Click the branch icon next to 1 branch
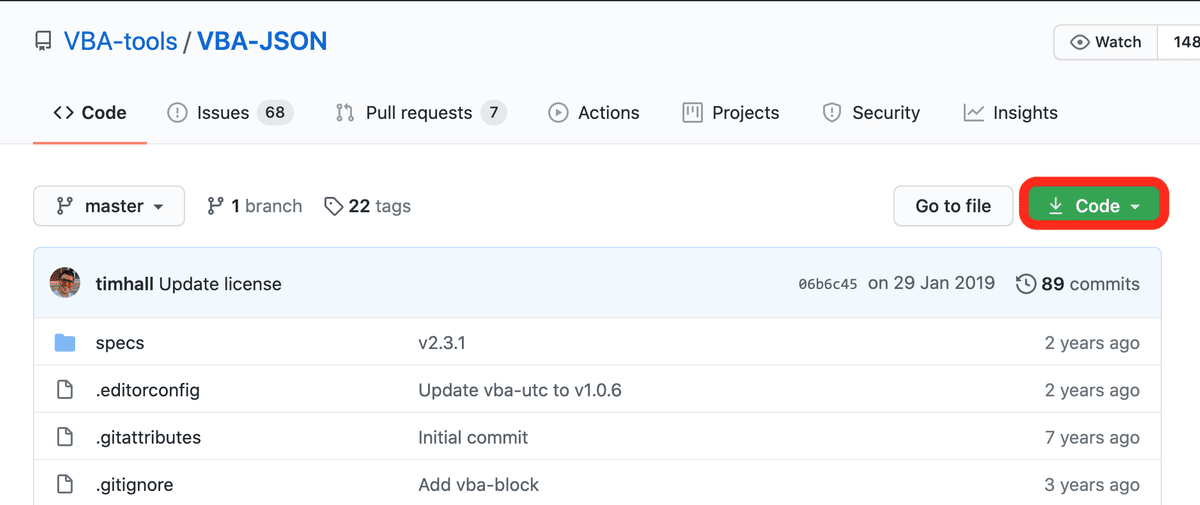 click(215, 206)
